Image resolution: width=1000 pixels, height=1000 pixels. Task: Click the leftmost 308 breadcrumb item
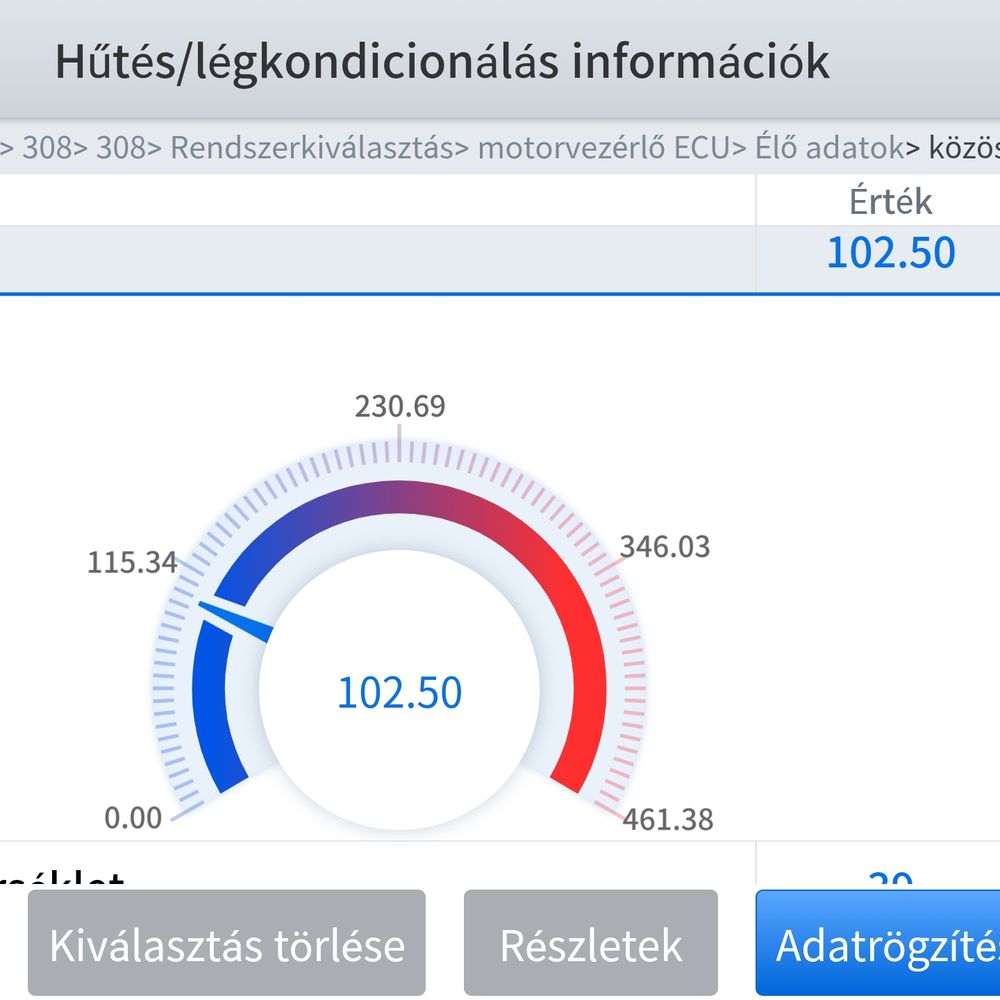[x=47, y=148]
